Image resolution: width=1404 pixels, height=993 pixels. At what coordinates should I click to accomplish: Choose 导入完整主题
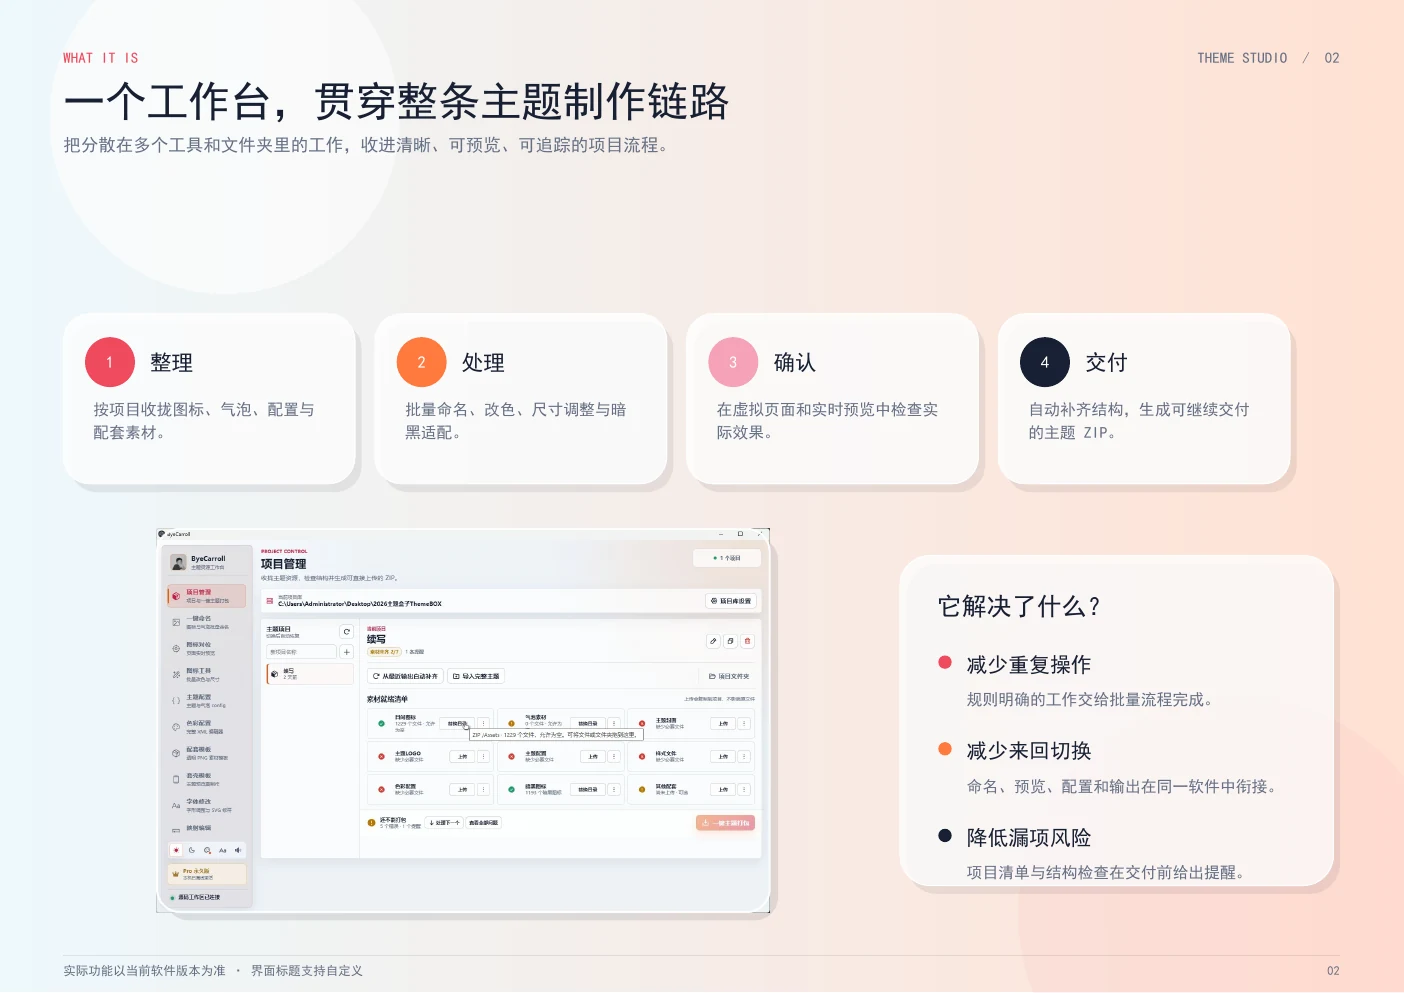pyautogui.click(x=476, y=677)
